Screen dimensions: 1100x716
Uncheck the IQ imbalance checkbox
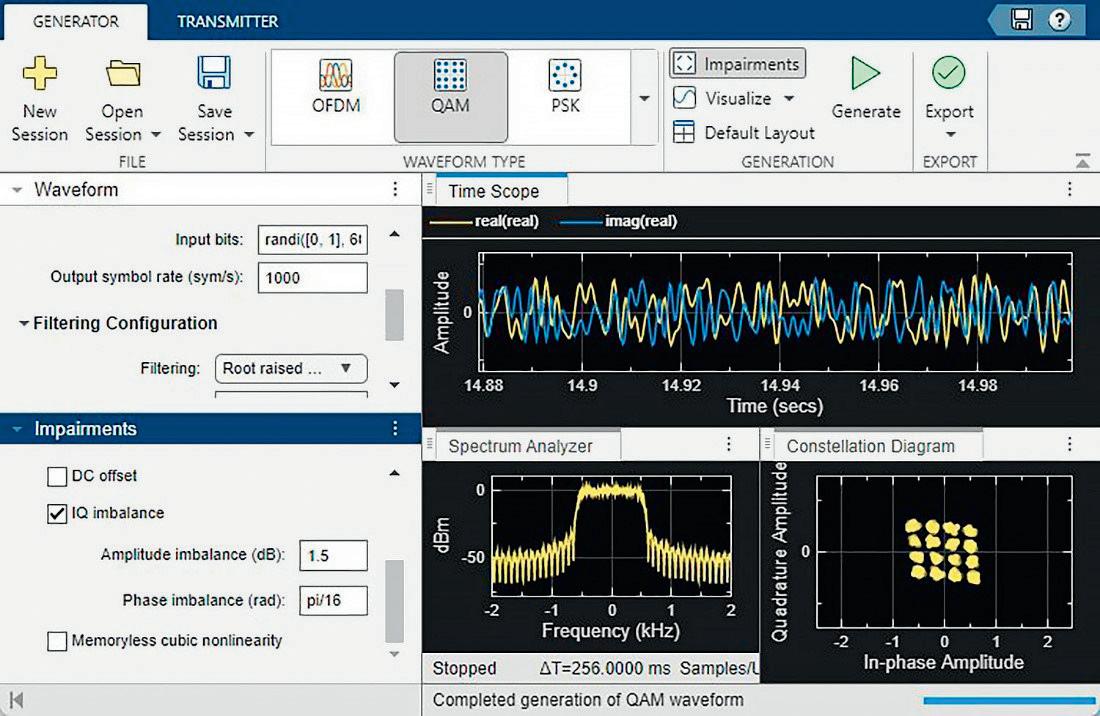[x=57, y=514]
